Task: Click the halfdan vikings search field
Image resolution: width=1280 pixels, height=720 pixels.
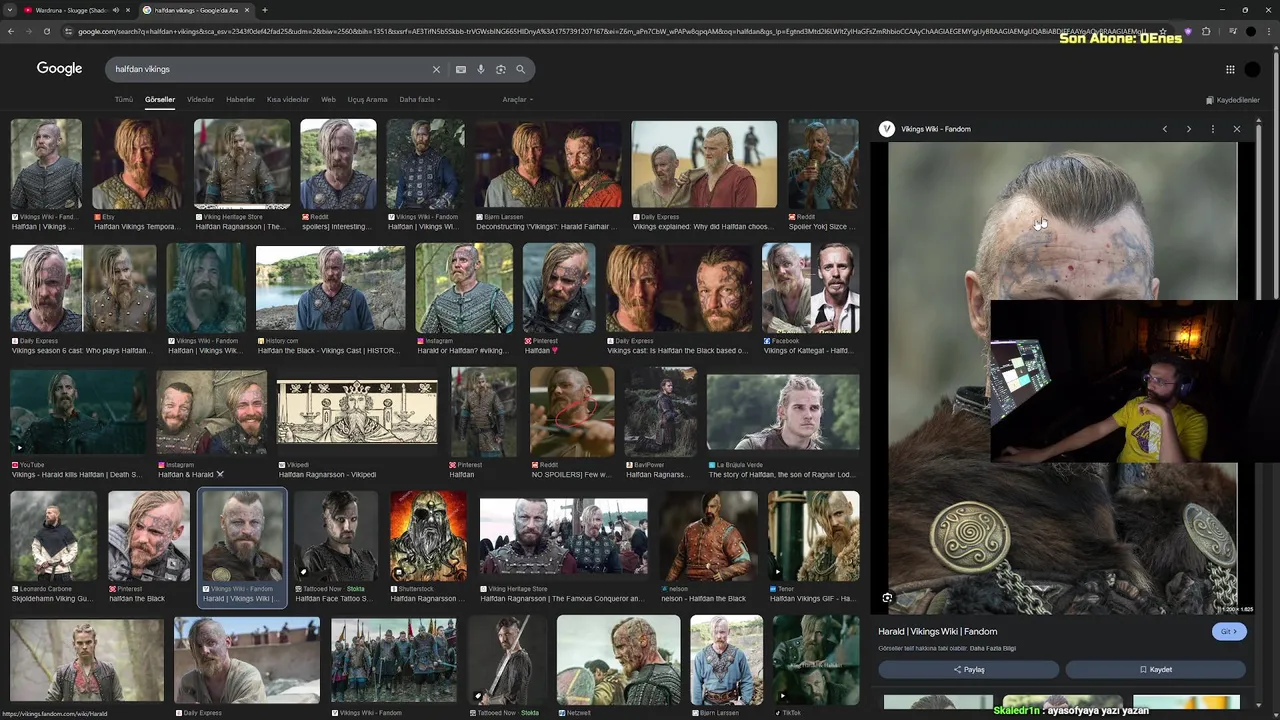Action: click(x=270, y=69)
